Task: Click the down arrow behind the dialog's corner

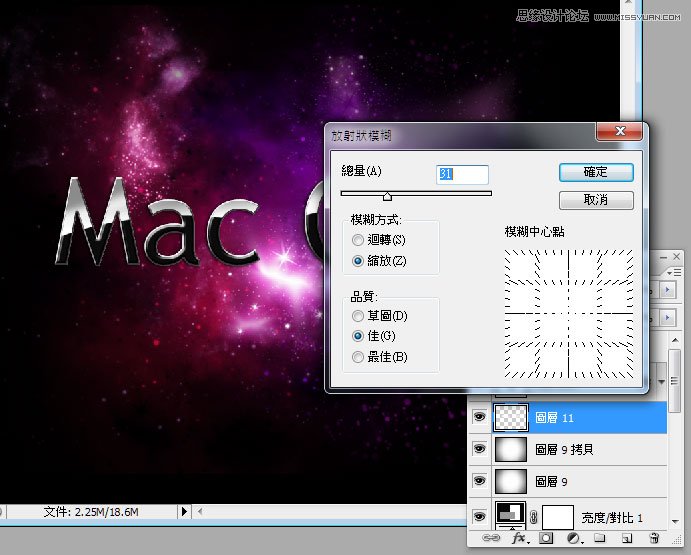Action: click(x=661, y=382)
